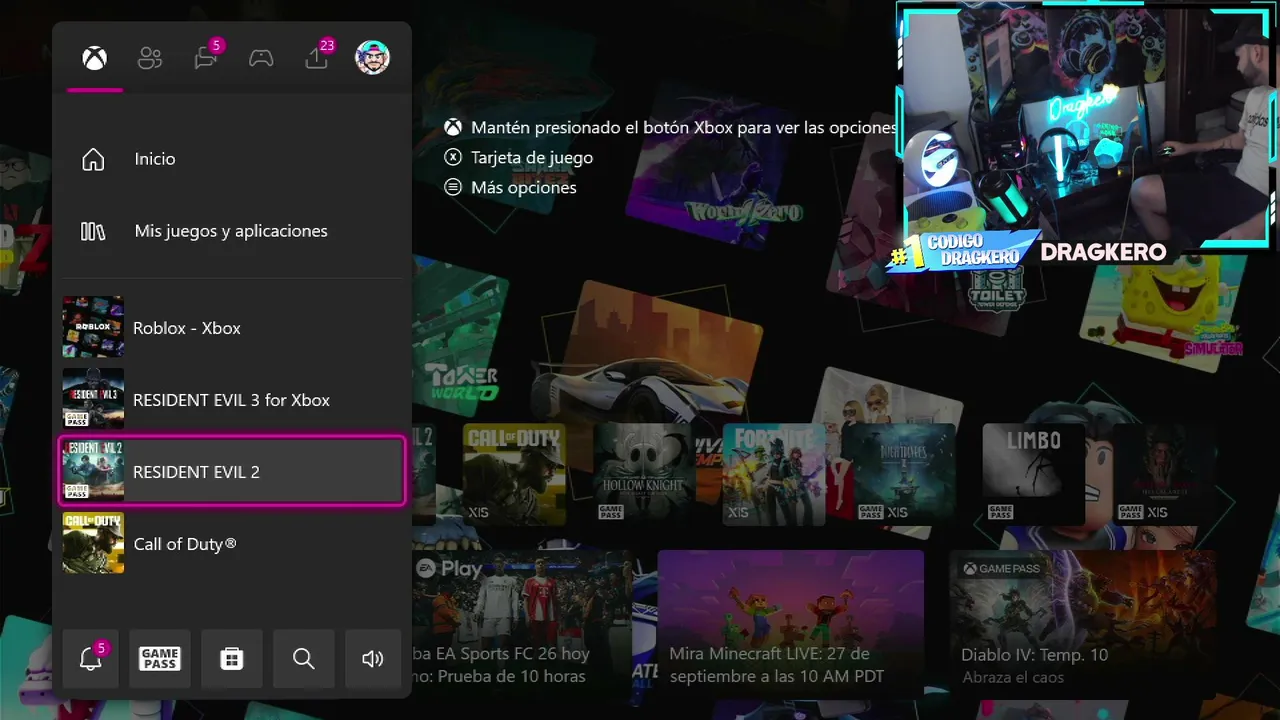Open the LIMBO dashboard tile
Screen dimensions: 1280x720
[1034, 474]
